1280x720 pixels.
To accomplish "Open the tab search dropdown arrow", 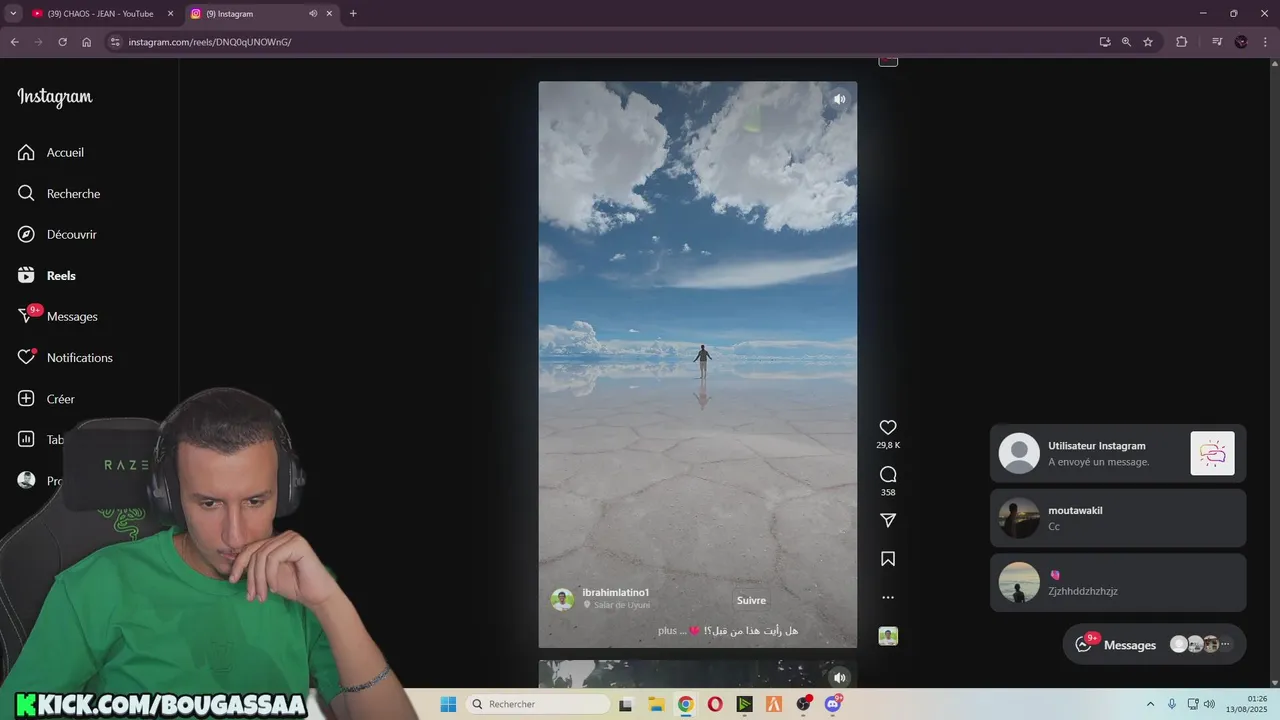I will [13, 14].
